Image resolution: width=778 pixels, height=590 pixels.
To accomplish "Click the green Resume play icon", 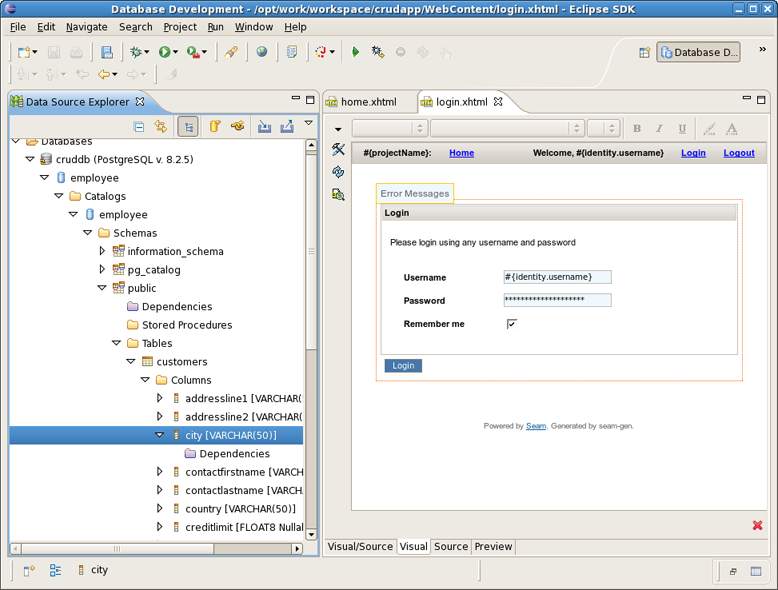I will (x=355, y=52).
